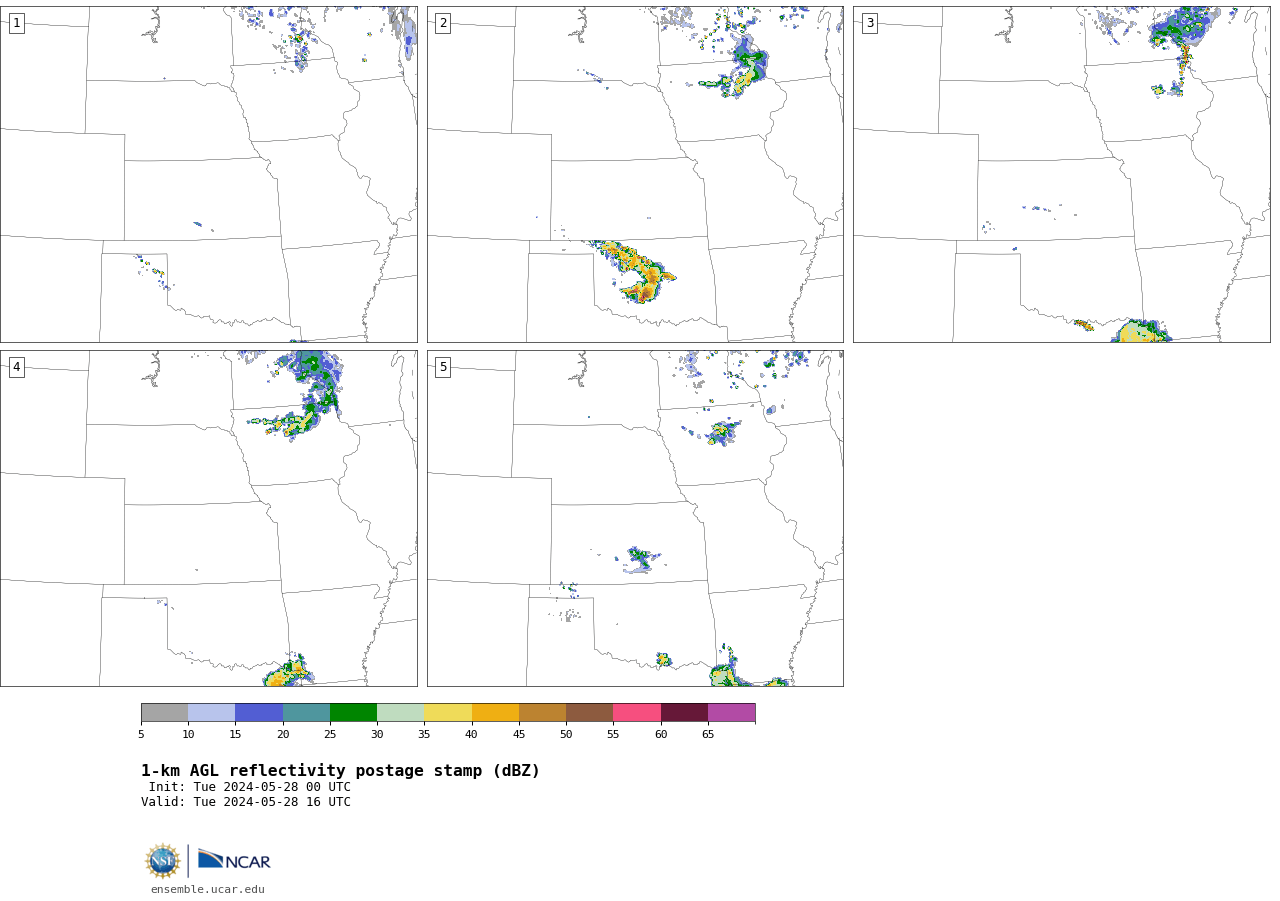Click the 'Valid: Tue 2024-05-28 16 UTC' line
This screenshot has height=901, width=1280.
pyautogui.click(x=246, y=802)
